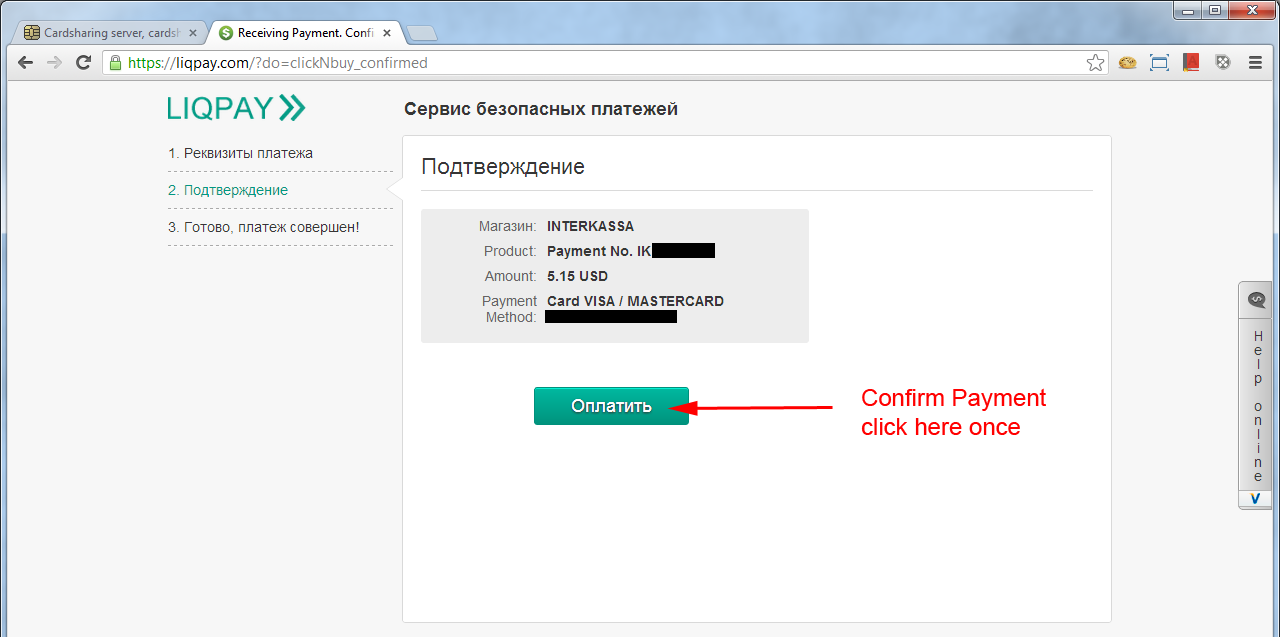
Task: Click the Payment Method: label
Action: pos(510,309)
